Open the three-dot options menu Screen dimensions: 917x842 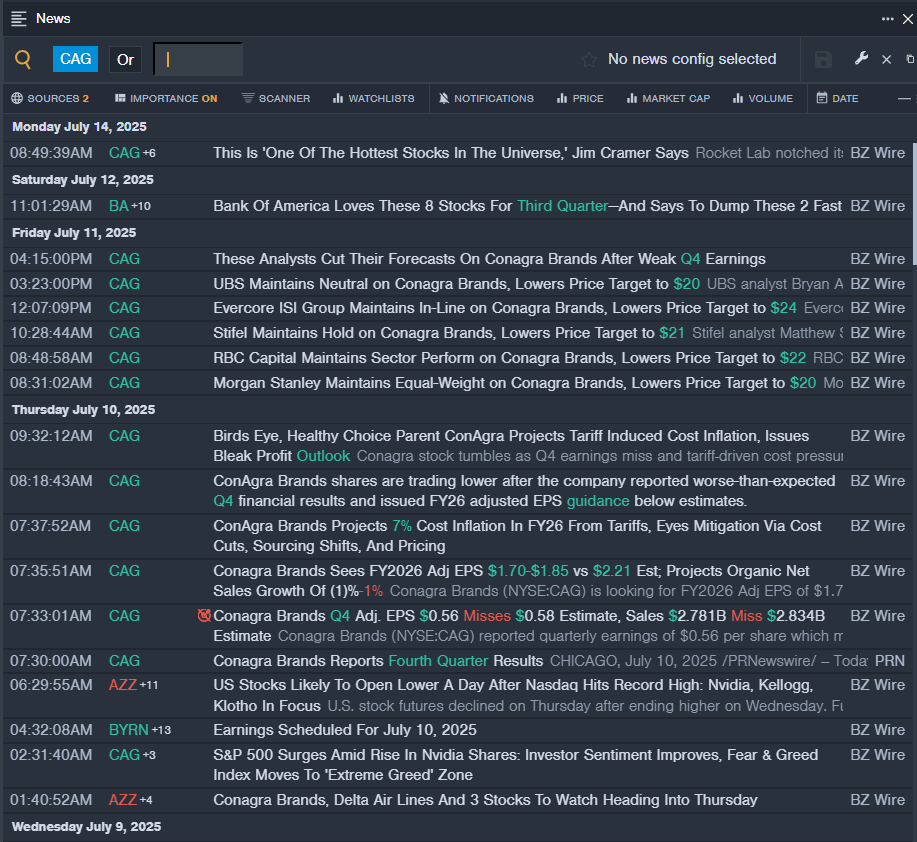(x=887, y=19)
